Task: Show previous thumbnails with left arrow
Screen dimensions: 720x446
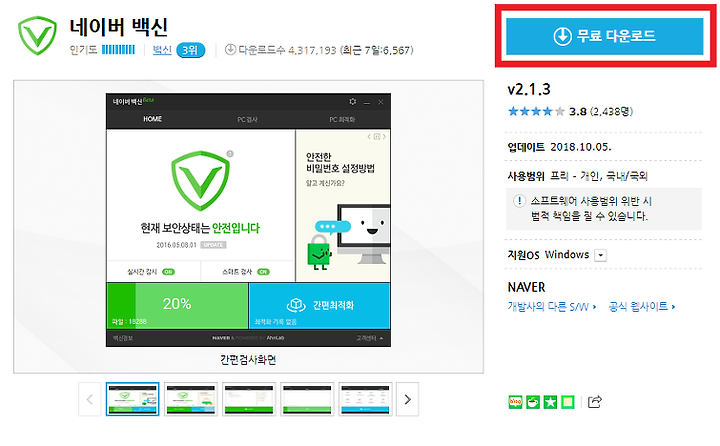Action: [x=90, y=399]
